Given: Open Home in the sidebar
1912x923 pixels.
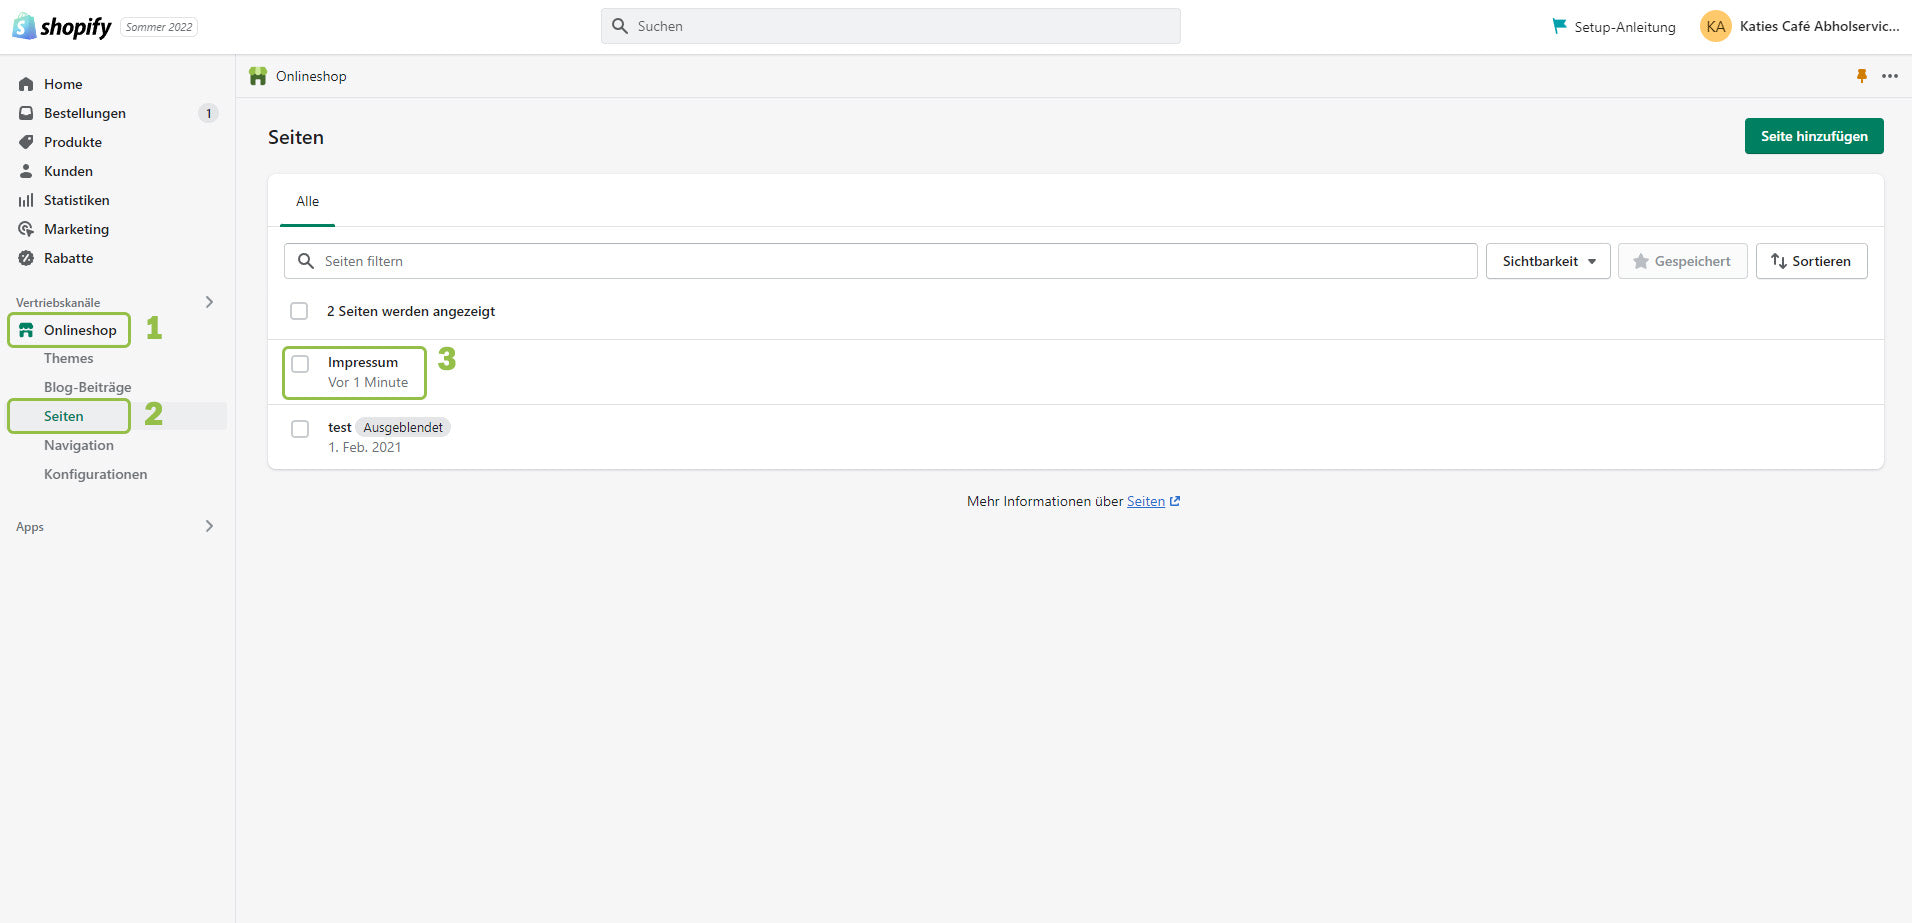Looking at the screenshot, I should (63, 84).
